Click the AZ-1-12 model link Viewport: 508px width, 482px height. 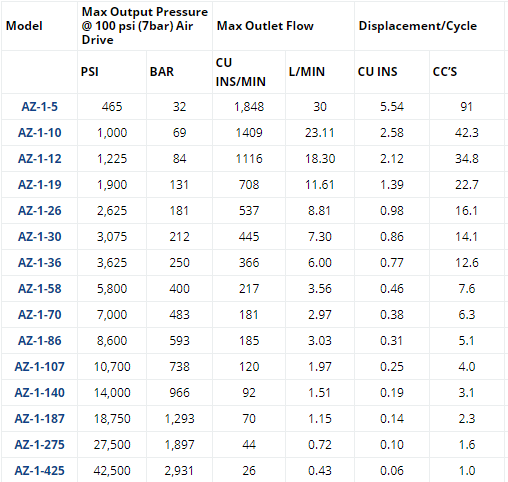click(39, 159)
